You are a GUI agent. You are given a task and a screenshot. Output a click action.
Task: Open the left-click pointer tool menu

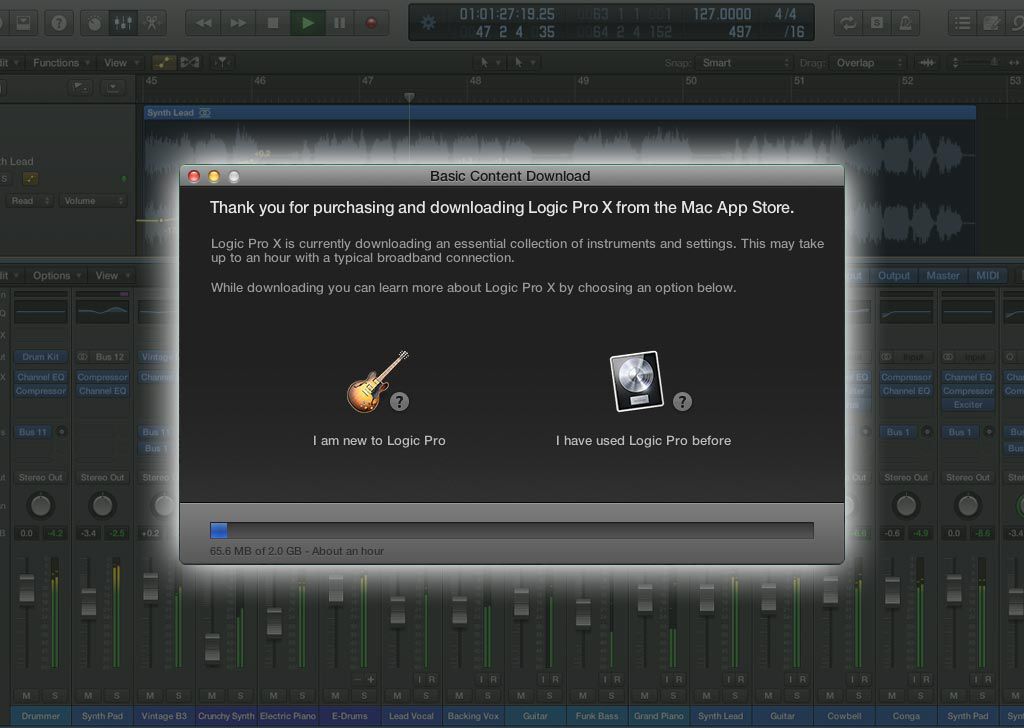[489, 63]
